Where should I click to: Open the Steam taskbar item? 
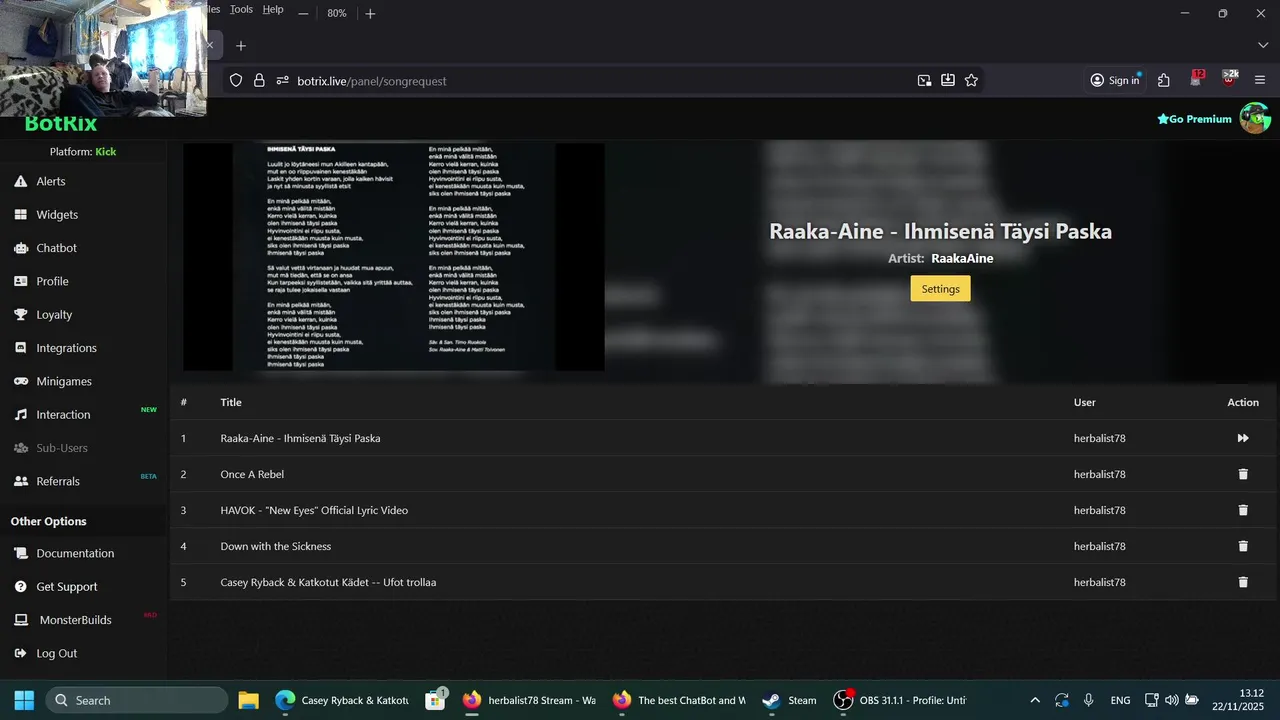coord(789,700)
